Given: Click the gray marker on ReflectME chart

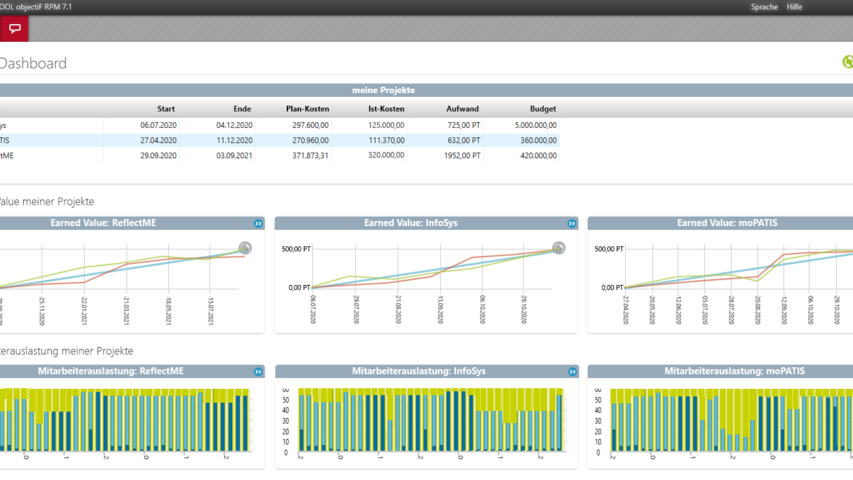Looking at the screenshot, I should (x=245, y=248).
